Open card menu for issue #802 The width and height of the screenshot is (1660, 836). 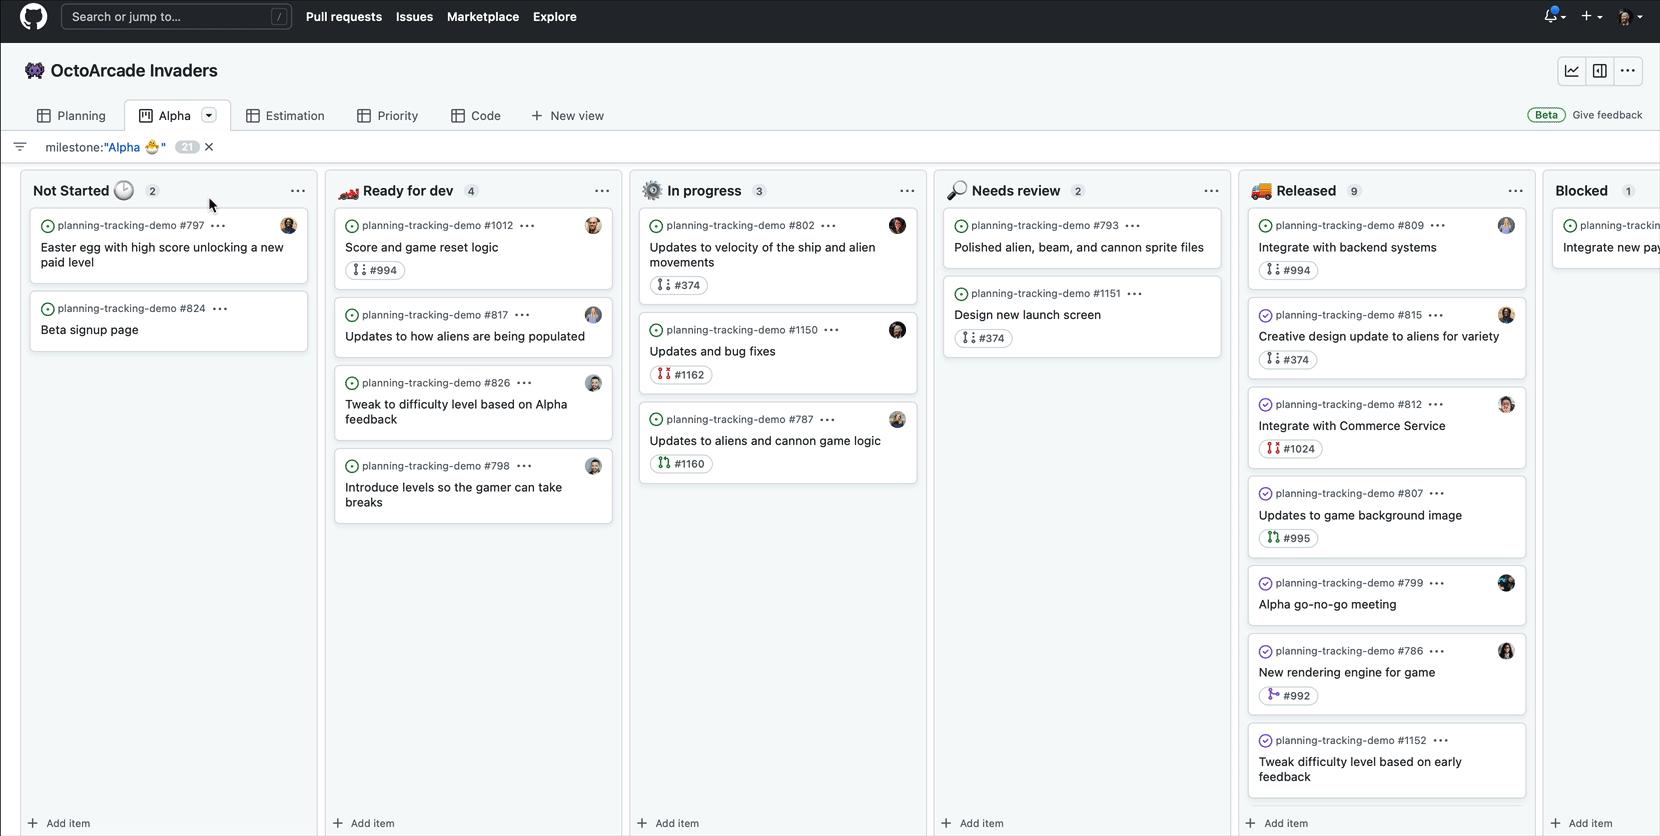coord(828,226)
